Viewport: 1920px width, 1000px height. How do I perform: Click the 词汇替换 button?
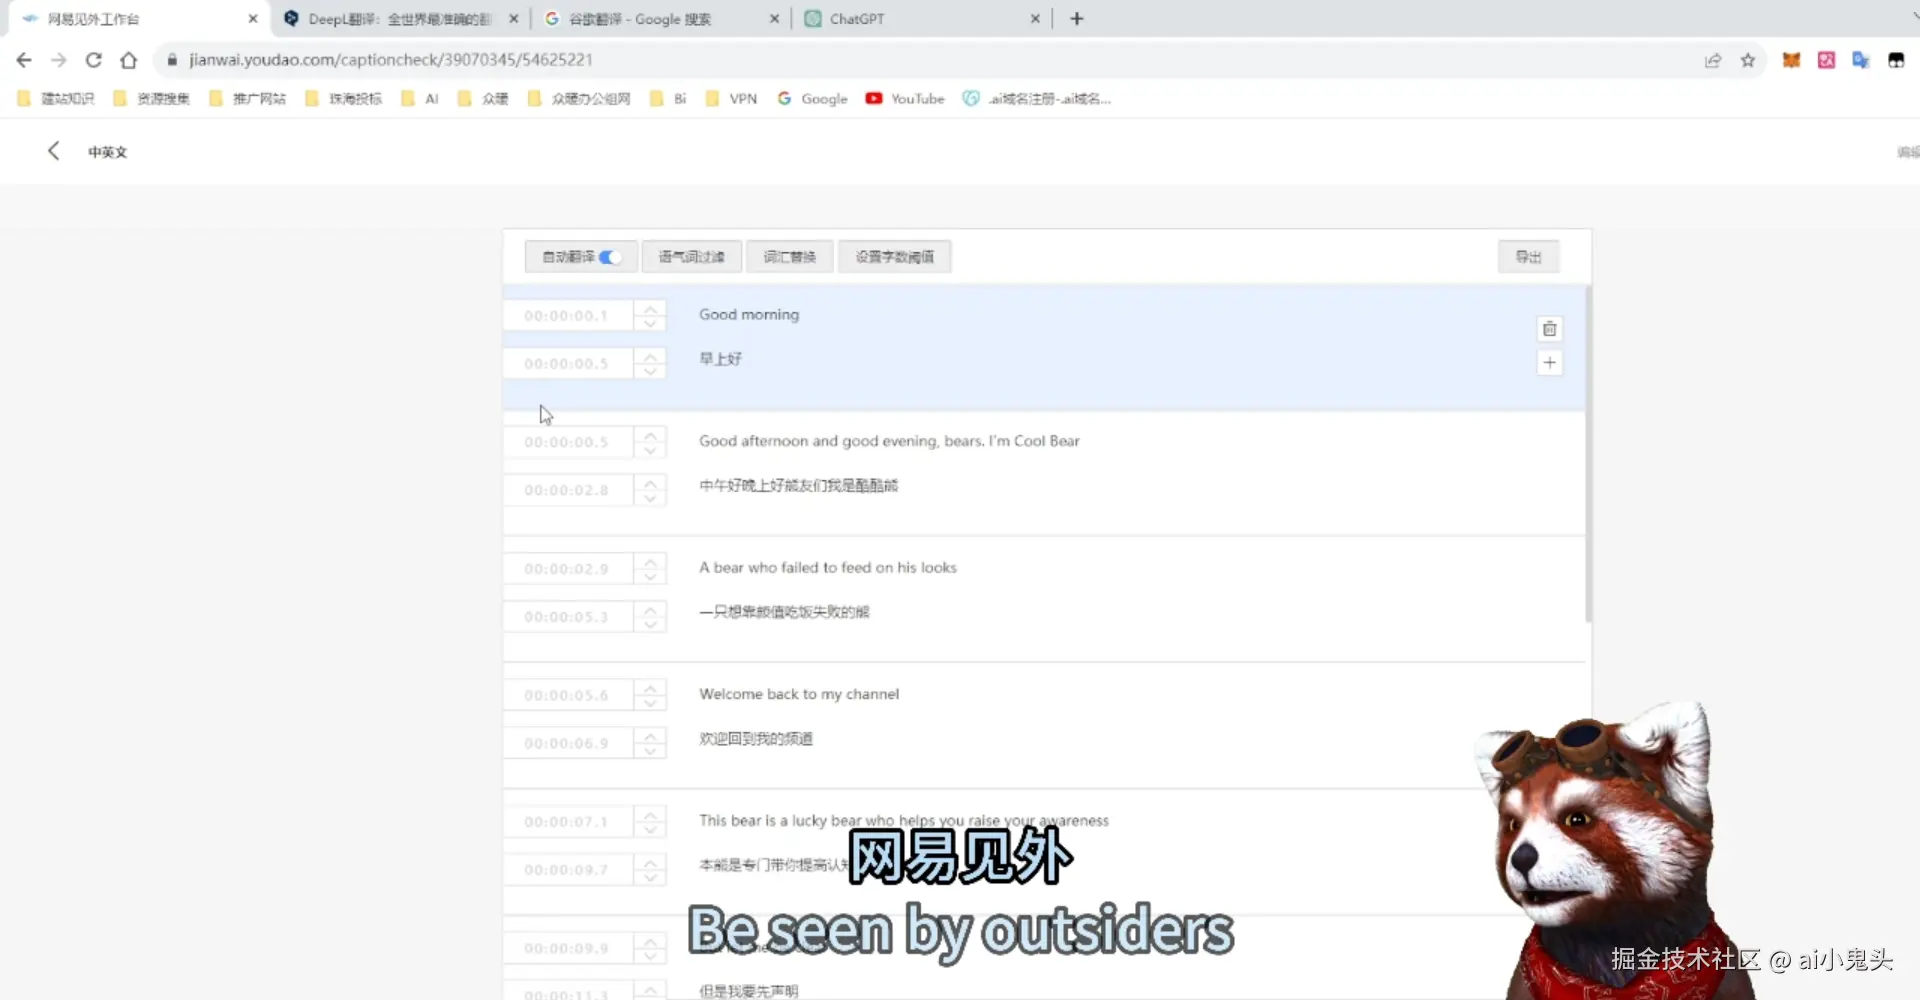(789, 257)
